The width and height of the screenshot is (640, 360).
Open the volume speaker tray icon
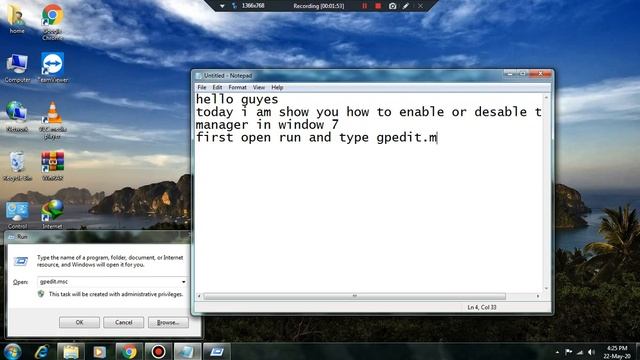click(x=591, y=352)
